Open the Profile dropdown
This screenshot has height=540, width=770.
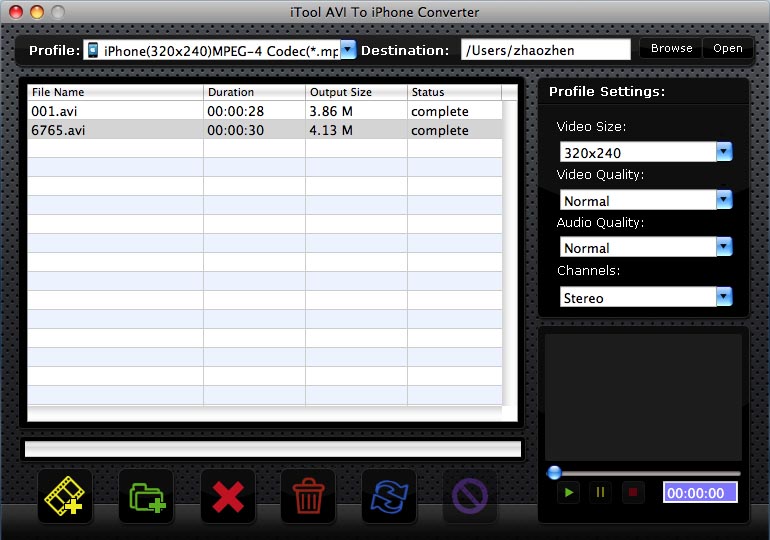click(348, 49)
